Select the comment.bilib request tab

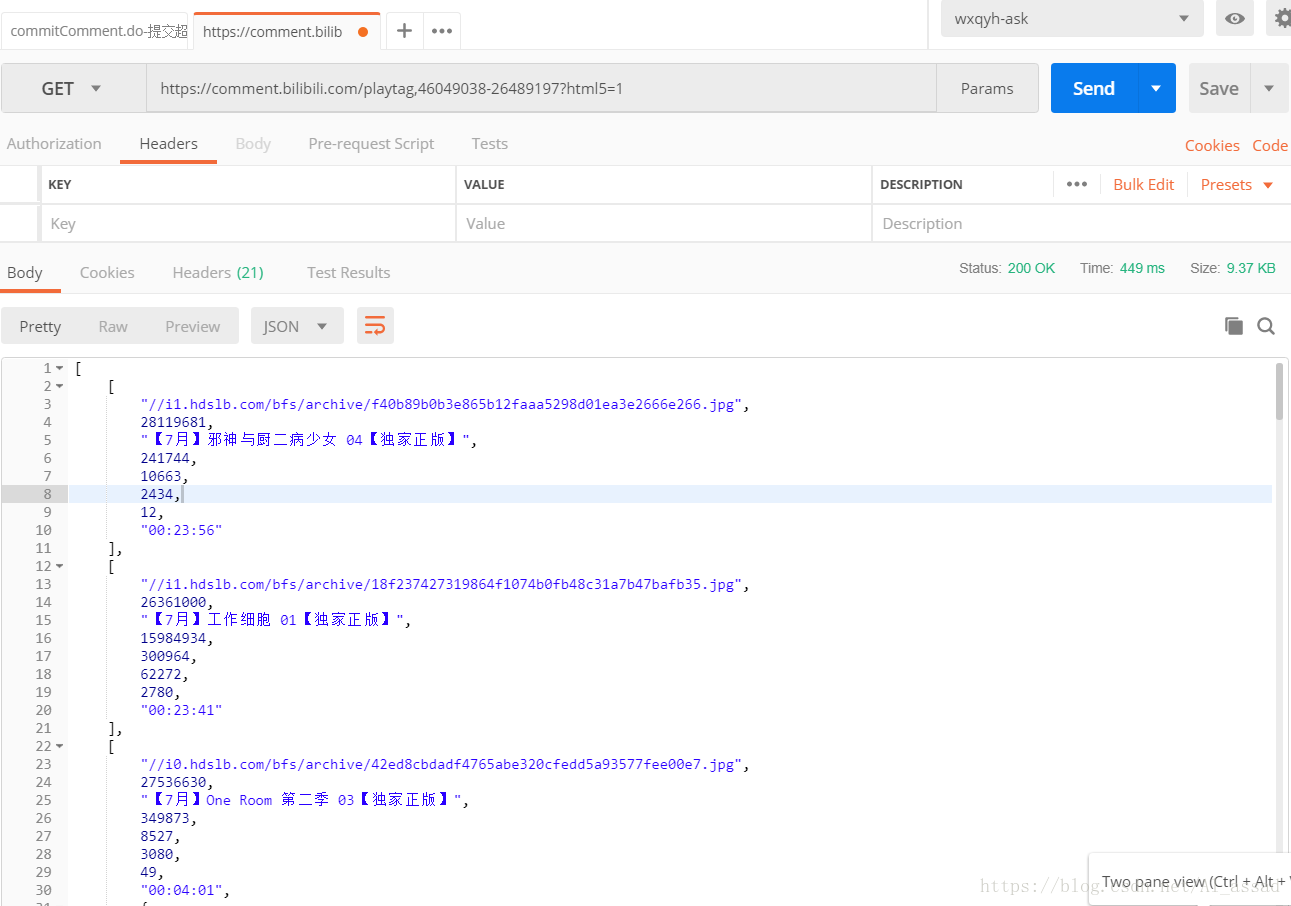[286, 31]
